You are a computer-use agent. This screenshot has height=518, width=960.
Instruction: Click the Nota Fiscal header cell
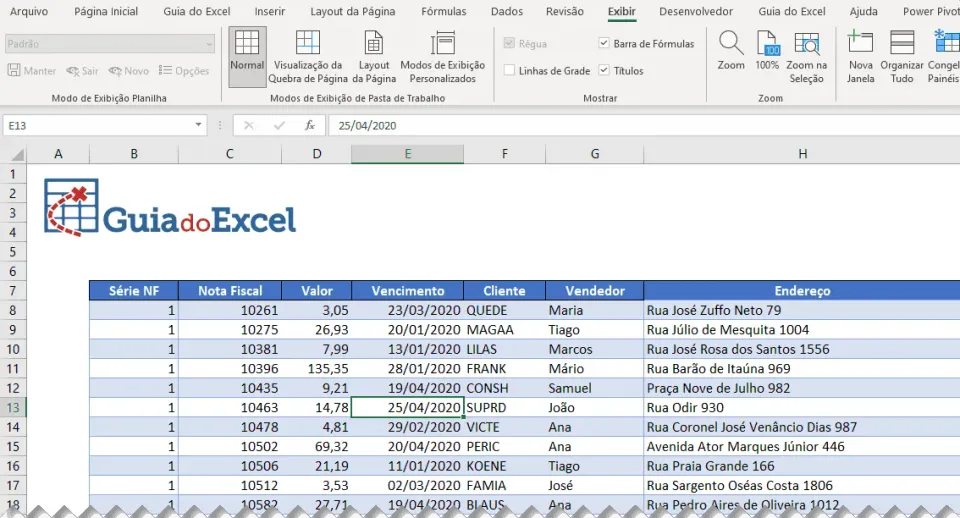(x=230, y=291)
